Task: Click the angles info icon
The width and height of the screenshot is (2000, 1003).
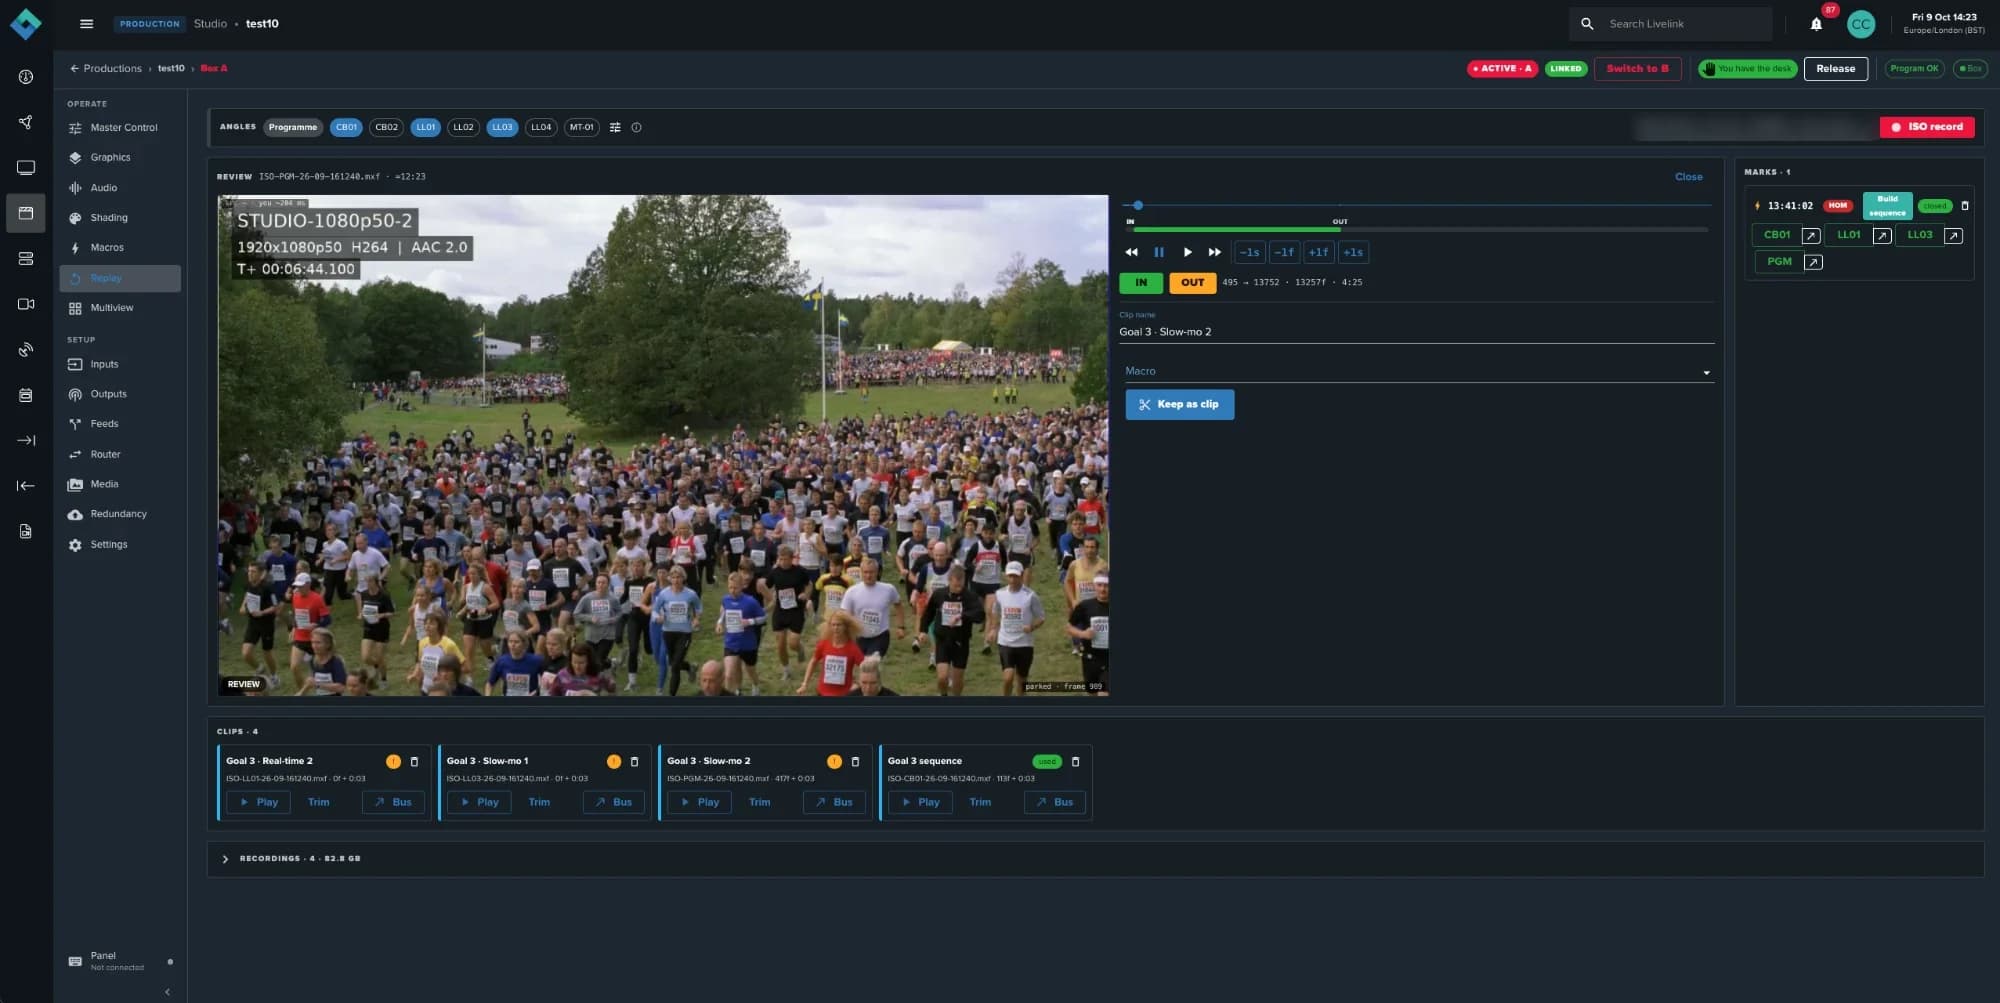Action: (x=636, y=127)
